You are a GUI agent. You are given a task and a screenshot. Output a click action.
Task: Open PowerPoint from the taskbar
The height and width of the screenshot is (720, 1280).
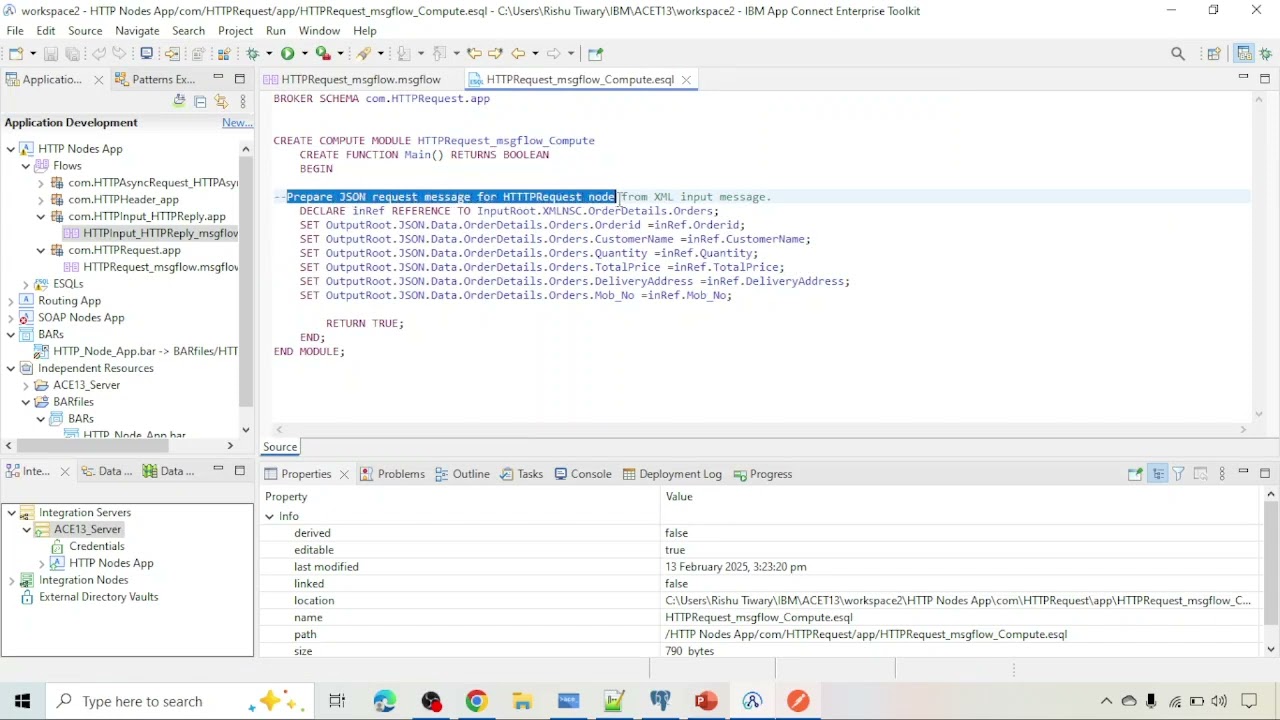[x=706, y=701]
